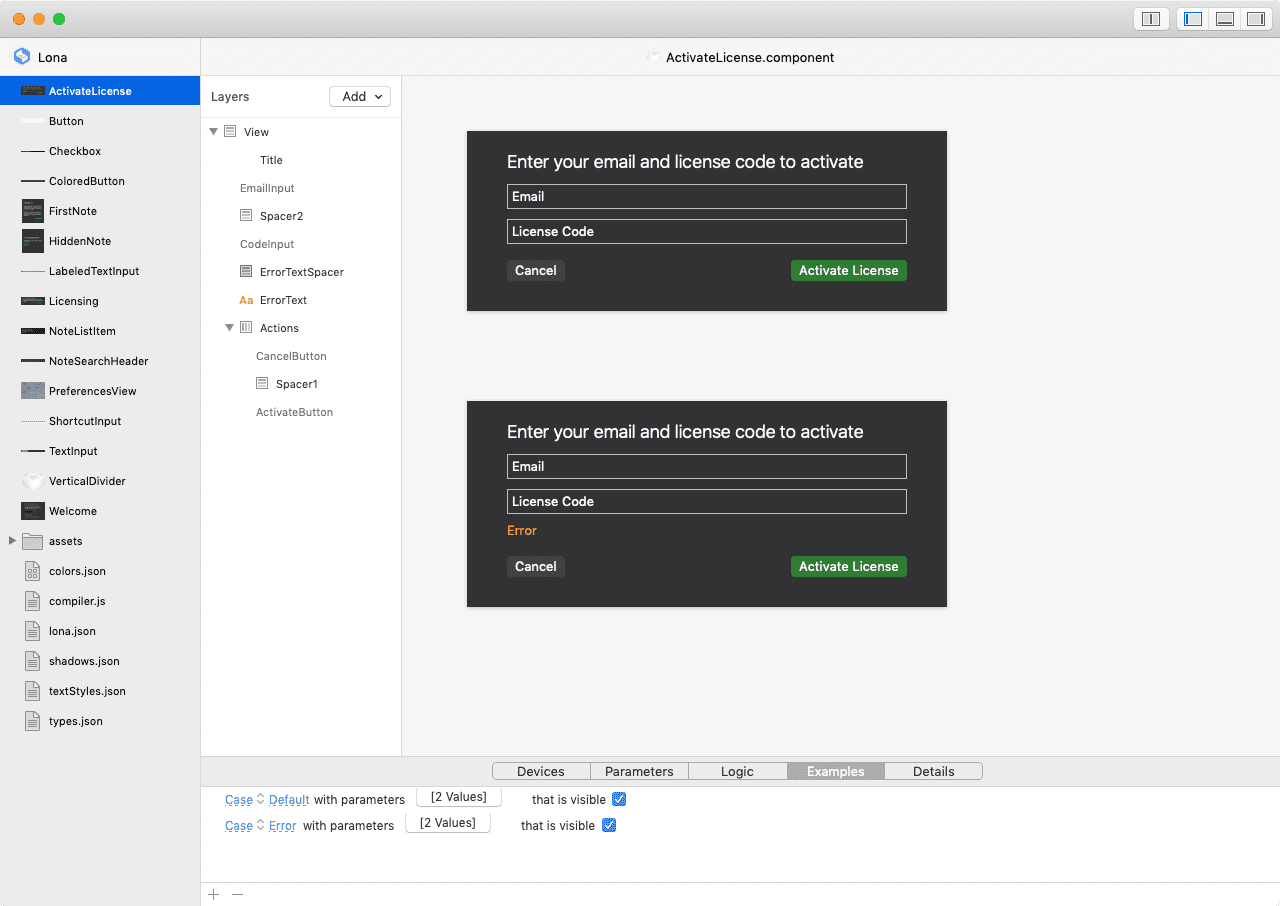
Task: Click Activate License in the top preview
Action: pos(849,270)
